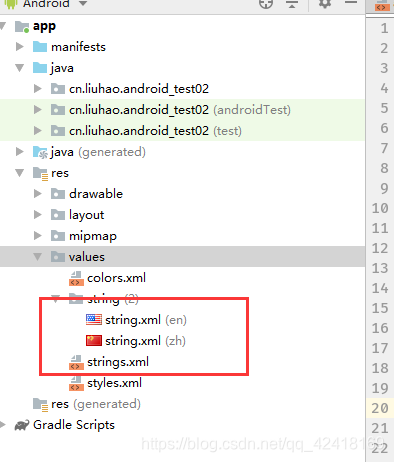Click the mipmap folder icon

click(x=58, y=236)
